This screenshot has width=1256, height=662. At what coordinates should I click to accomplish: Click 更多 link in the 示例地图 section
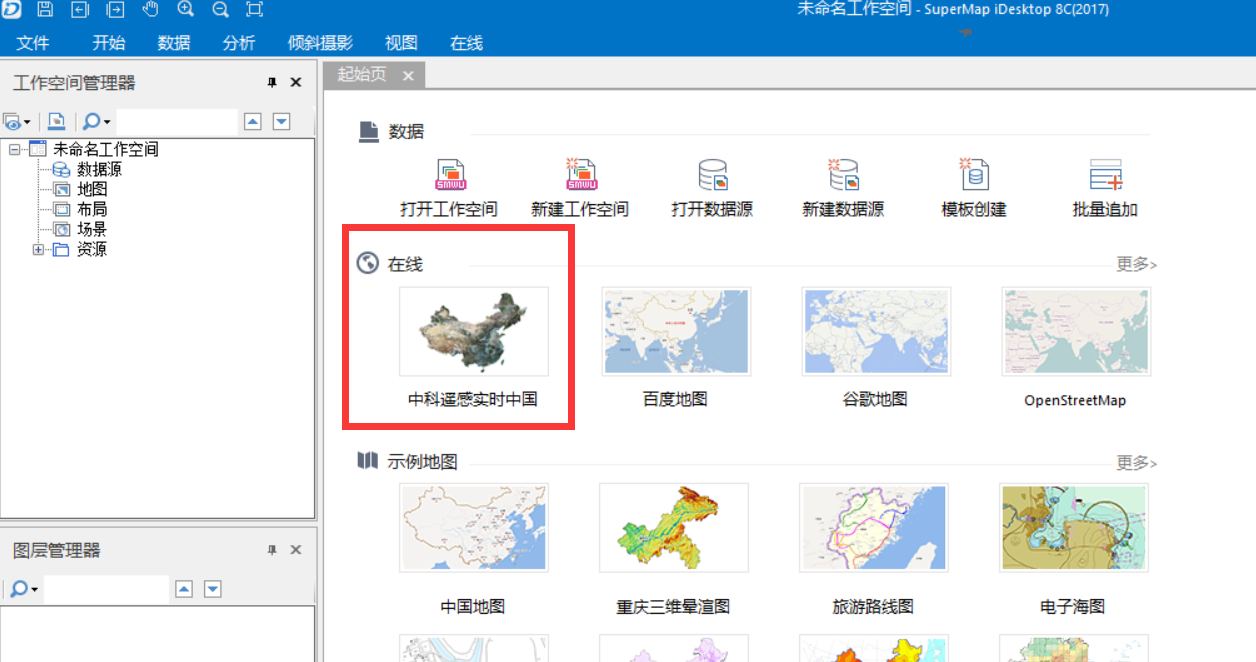coord(1137,464)
